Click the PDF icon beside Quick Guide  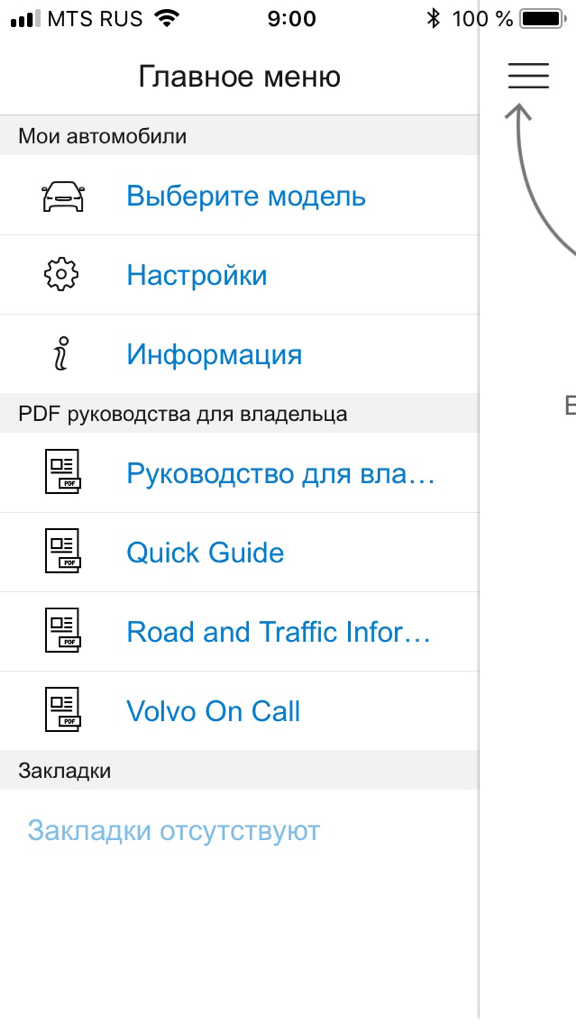point(63,551)
